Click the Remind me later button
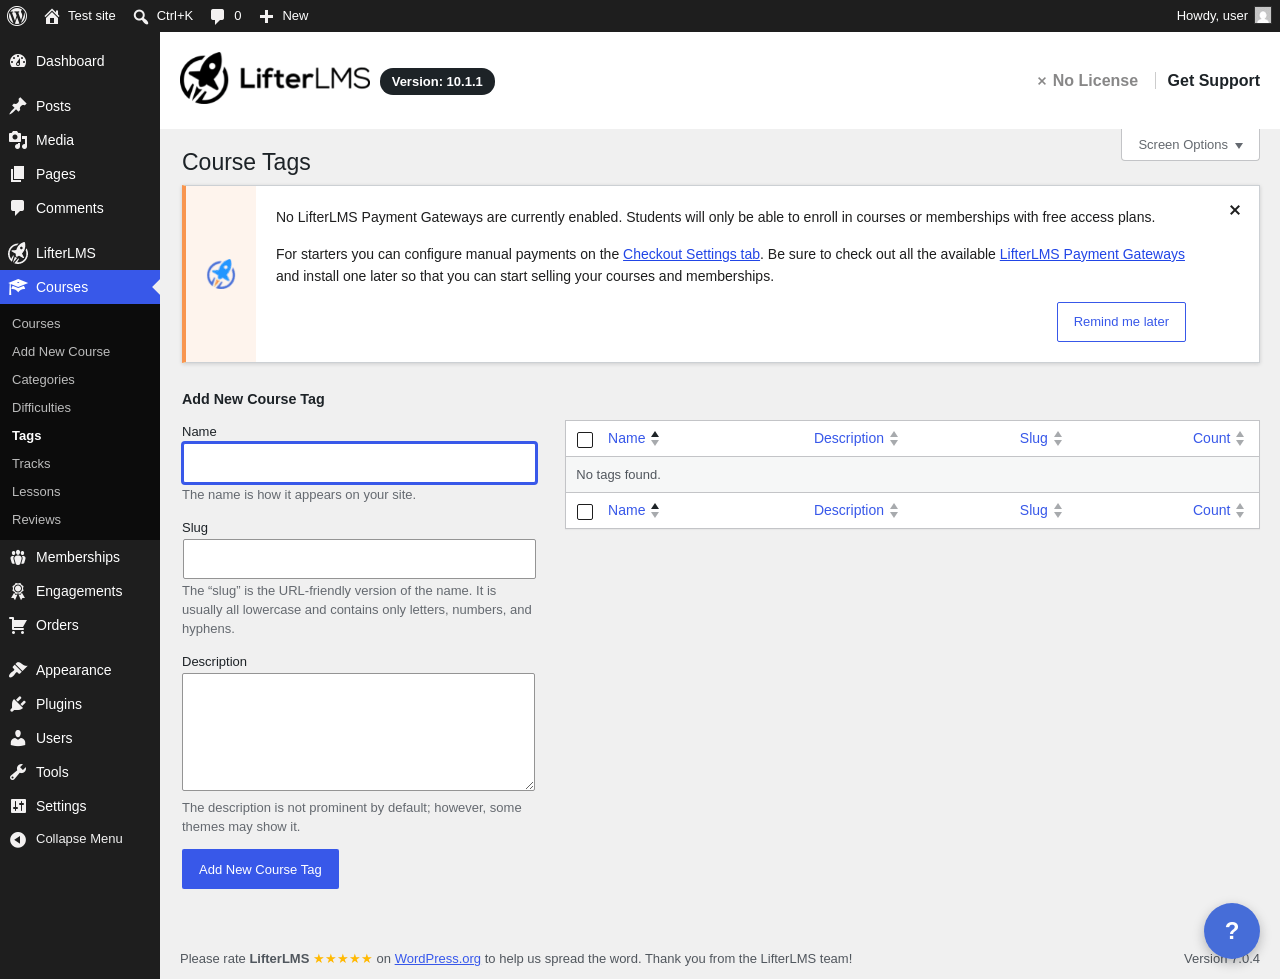 1121,322
